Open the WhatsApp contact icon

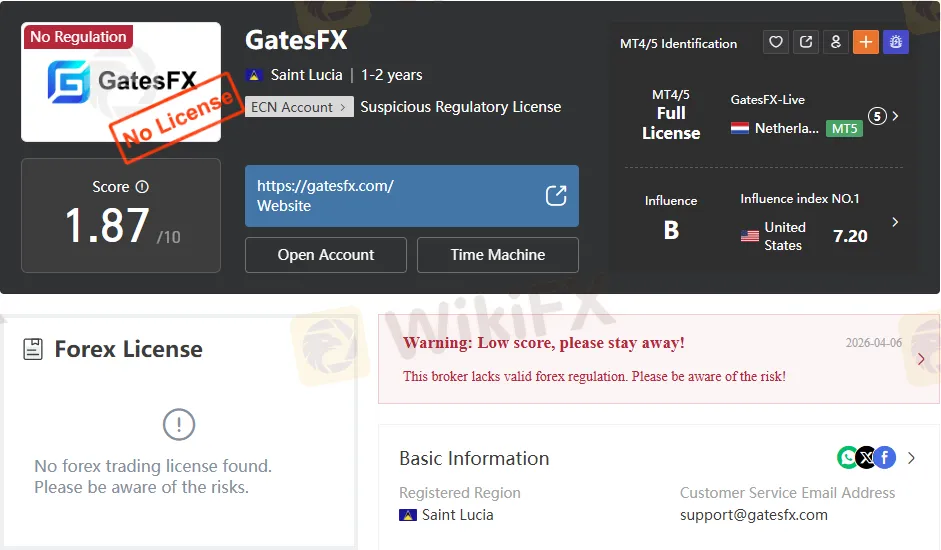coord(847,458)
